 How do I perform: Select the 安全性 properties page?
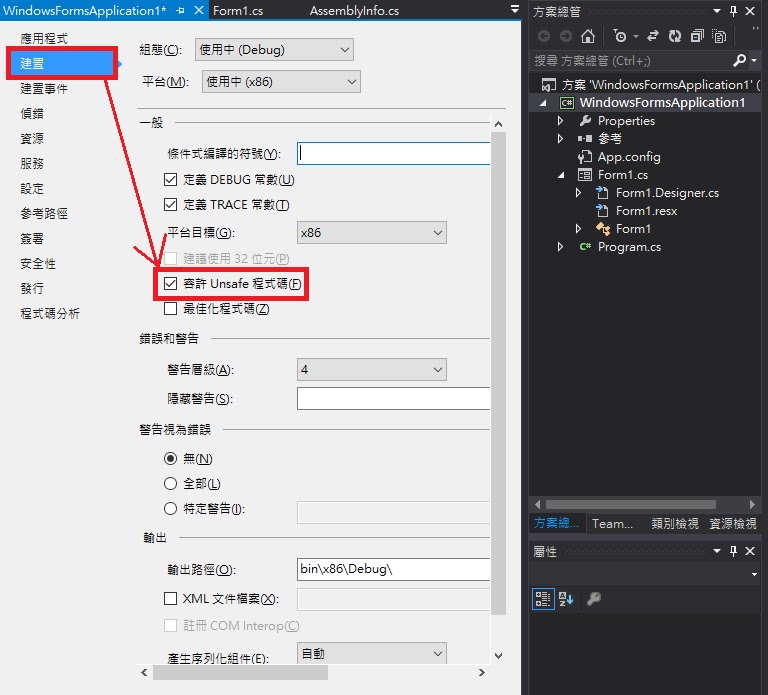coord(38,264)
